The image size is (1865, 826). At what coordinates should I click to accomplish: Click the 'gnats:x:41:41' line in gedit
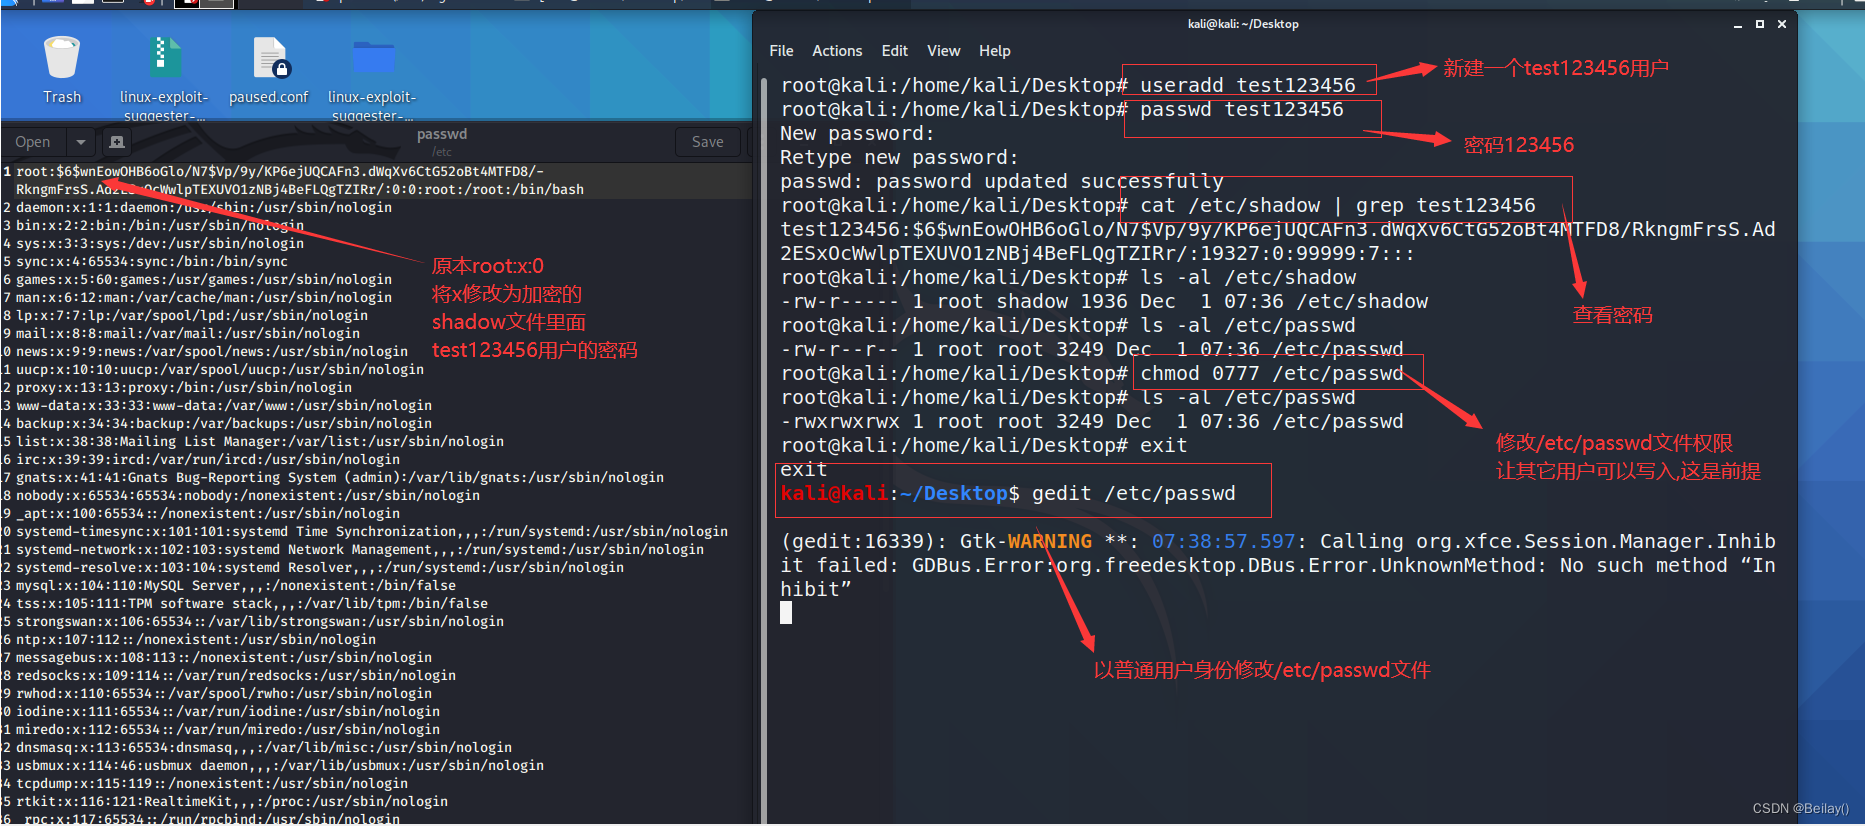click(339, 478)
